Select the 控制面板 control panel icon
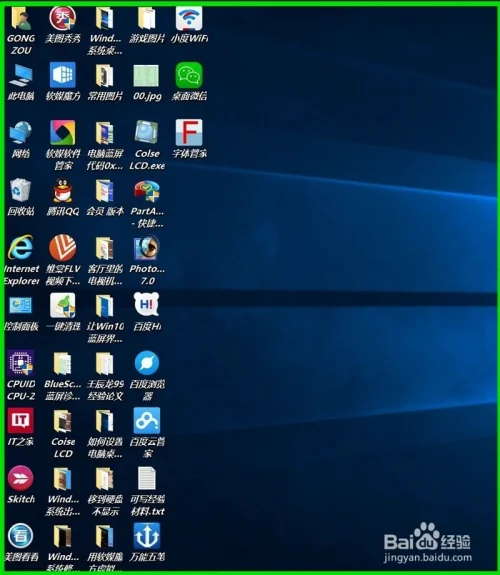This screenshot has height=575, width=500. pyautogui.click(x=21, y=305)
